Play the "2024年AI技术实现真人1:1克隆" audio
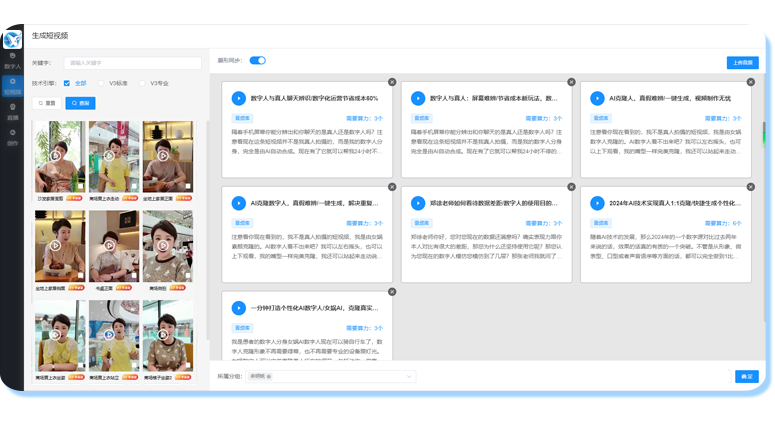 click(x=598, y=203)
